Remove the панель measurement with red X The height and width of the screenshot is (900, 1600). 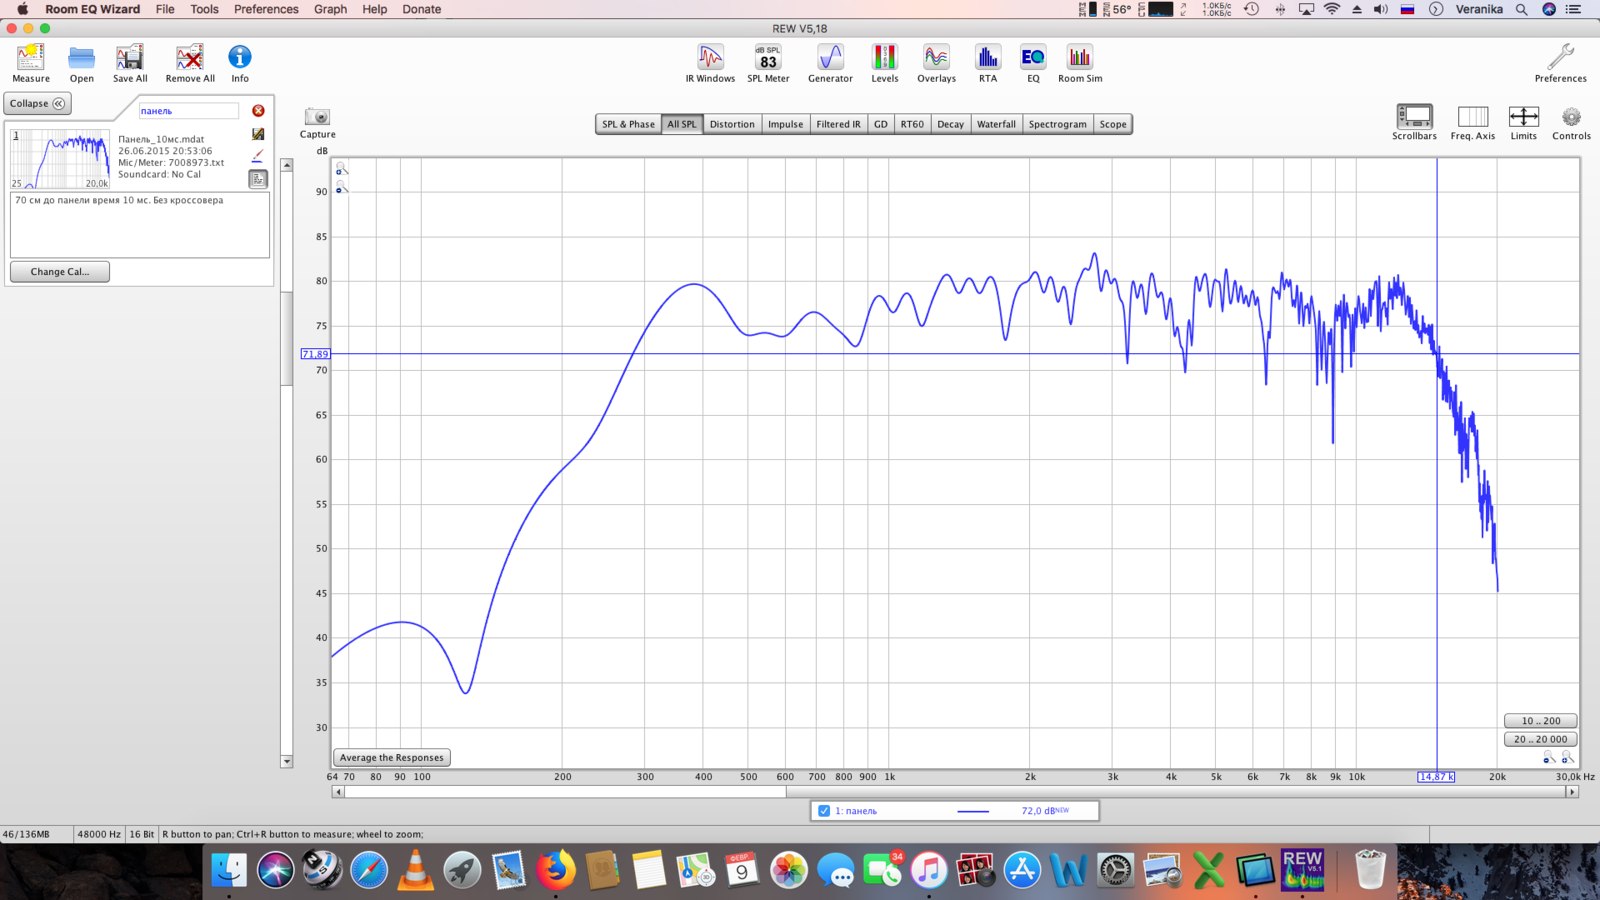coord(258,111)
